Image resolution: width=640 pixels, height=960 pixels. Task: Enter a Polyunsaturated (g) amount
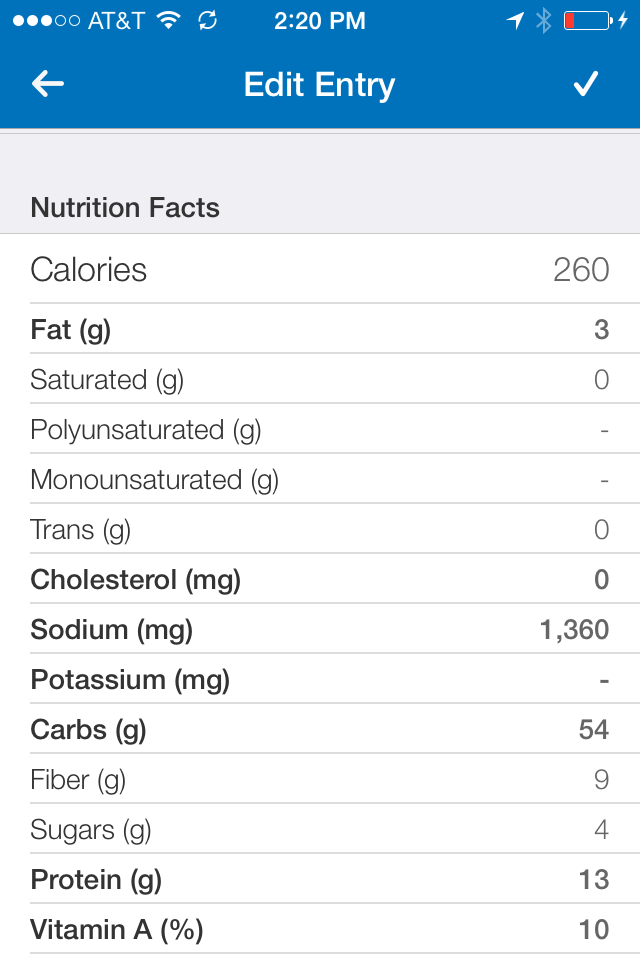tap(604, 430)
